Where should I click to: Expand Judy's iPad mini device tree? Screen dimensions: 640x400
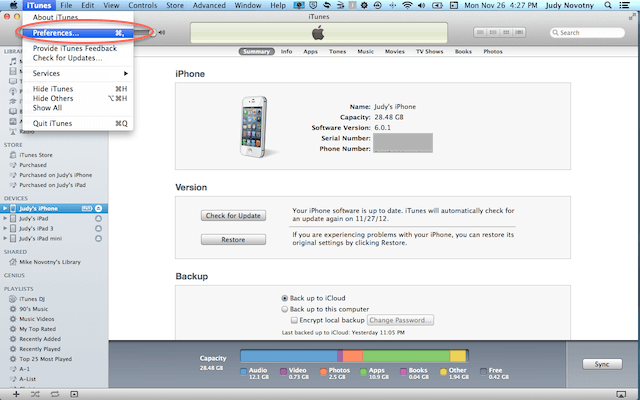click(5, 238)
